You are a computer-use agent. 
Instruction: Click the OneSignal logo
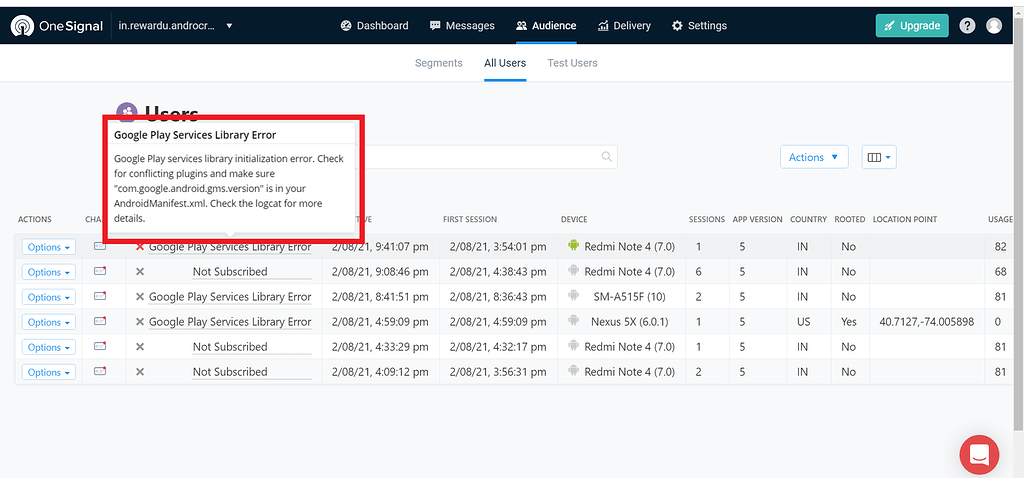tap(57, 25)
